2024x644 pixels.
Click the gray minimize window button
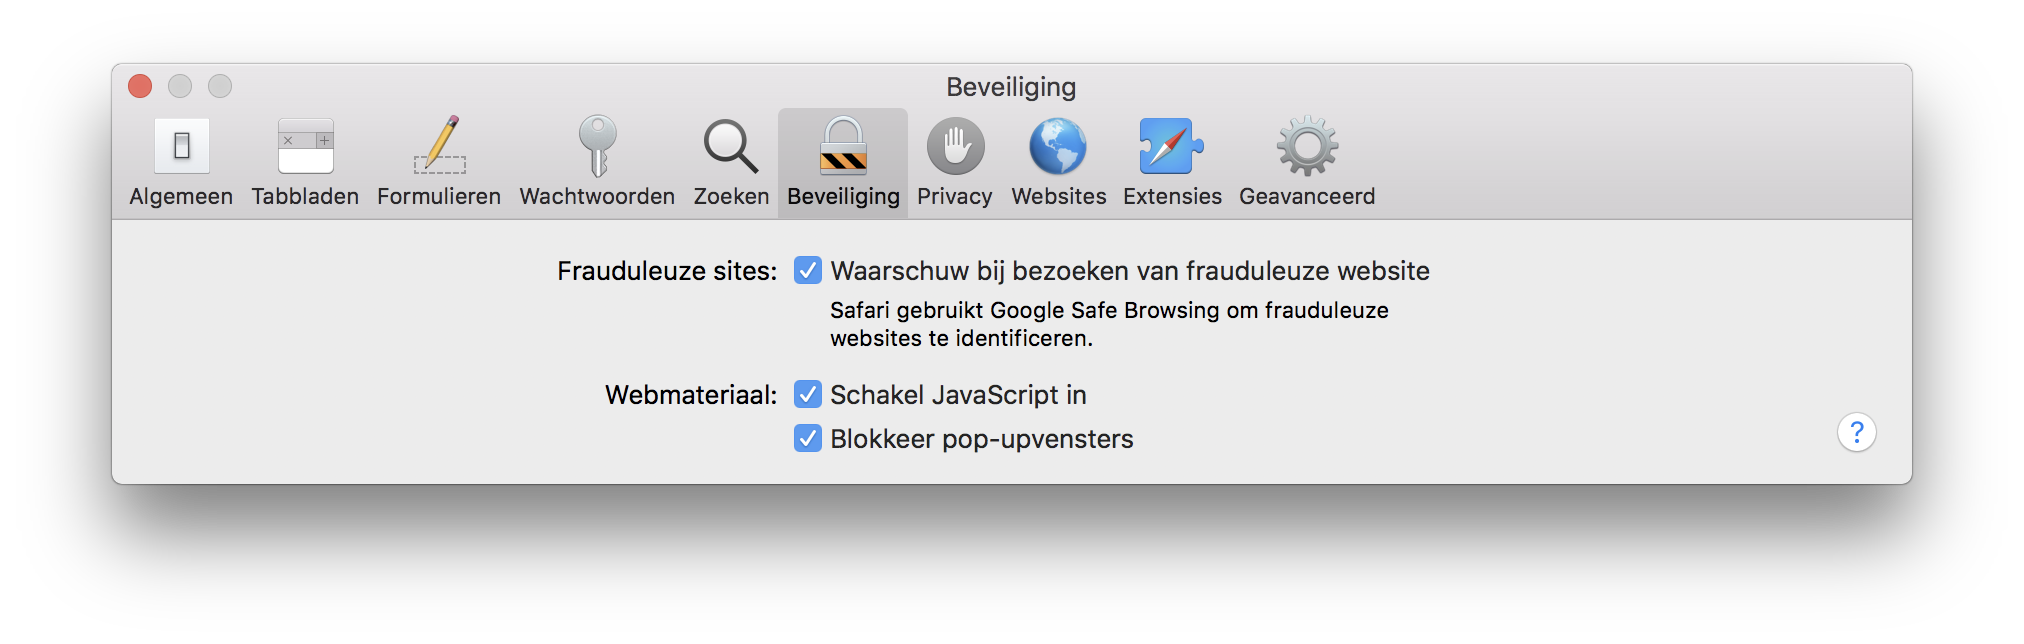180,87
